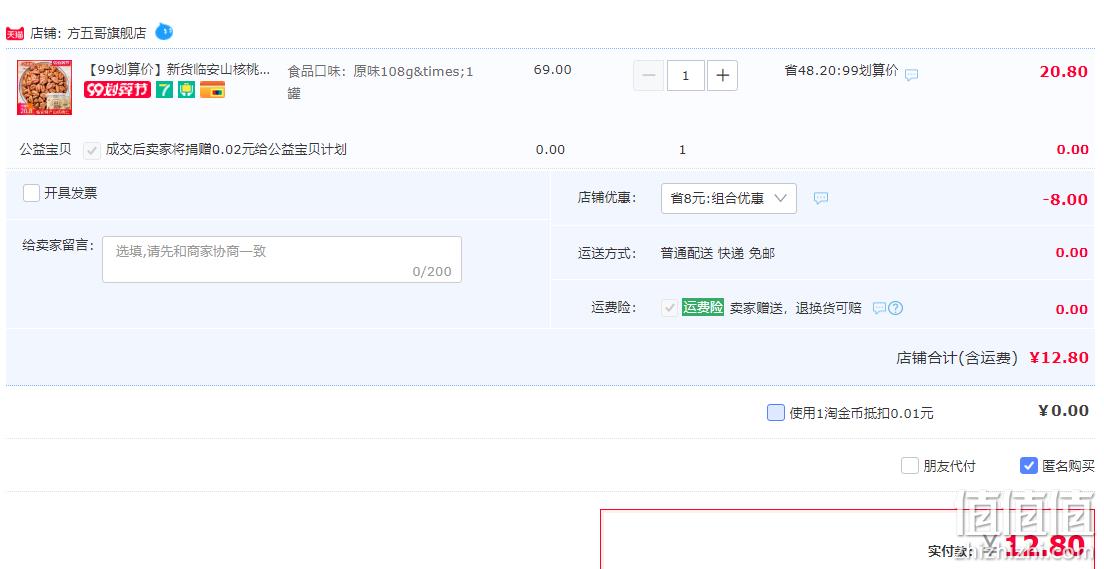1104x569 pixels.
Task: Toggle the 公益宝贝 donation checkbox
Action: (x=92, y=150)
